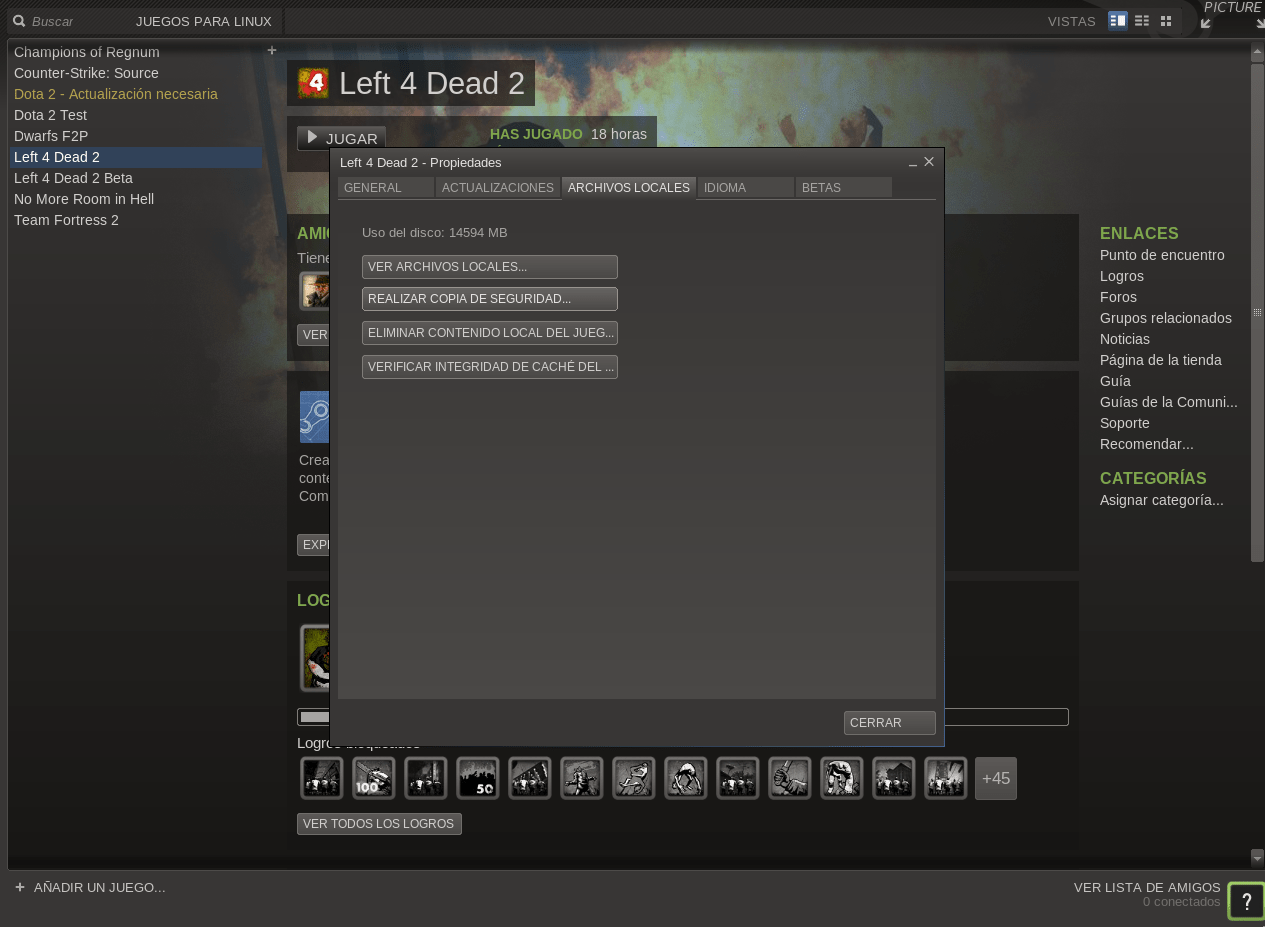Open the chainsaw achievement icon marked 100

pyautogui.click(x=374, y=778)
